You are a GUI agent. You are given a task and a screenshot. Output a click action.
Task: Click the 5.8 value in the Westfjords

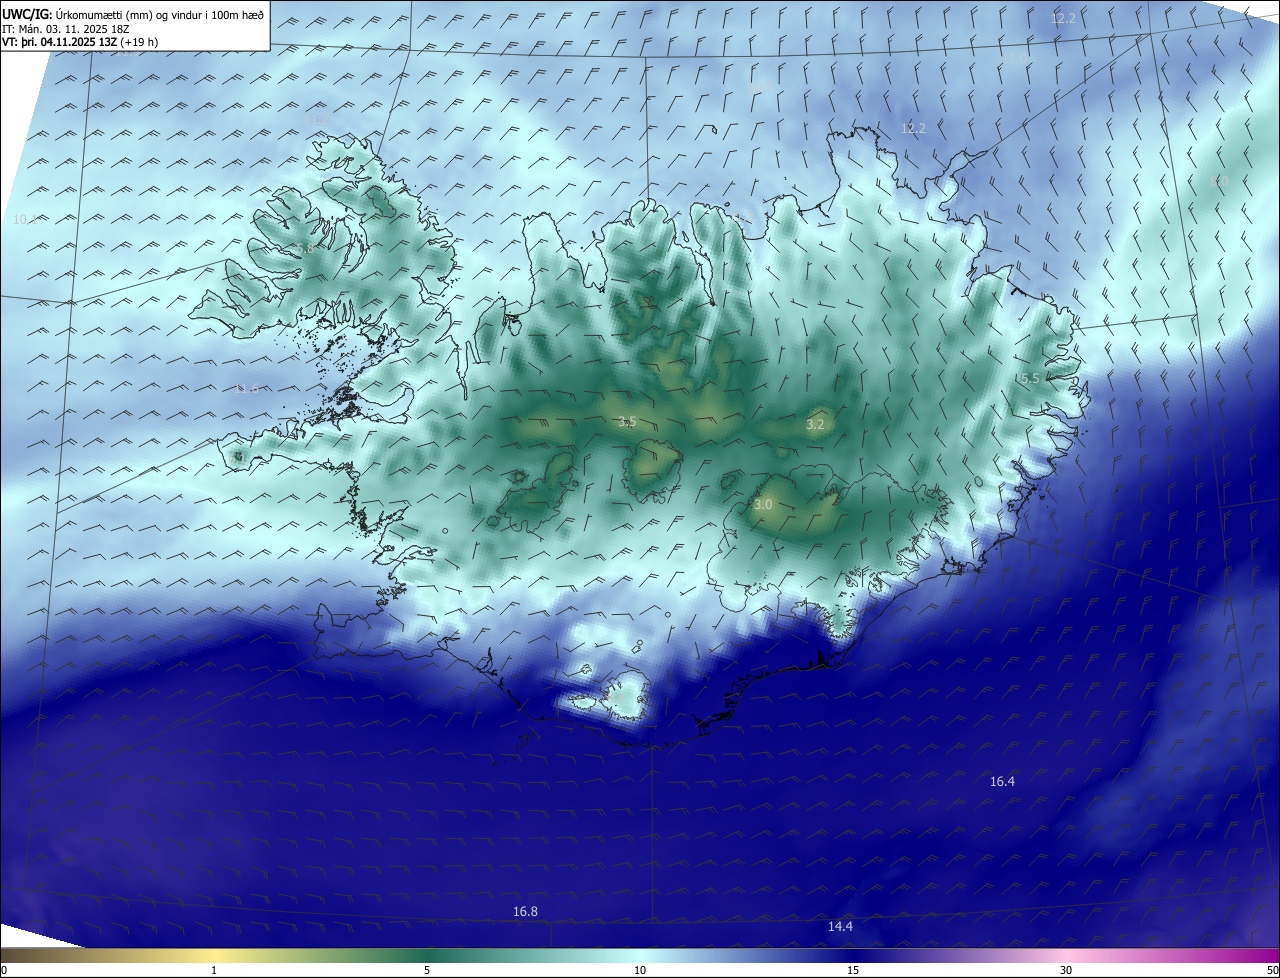point(305,248)
